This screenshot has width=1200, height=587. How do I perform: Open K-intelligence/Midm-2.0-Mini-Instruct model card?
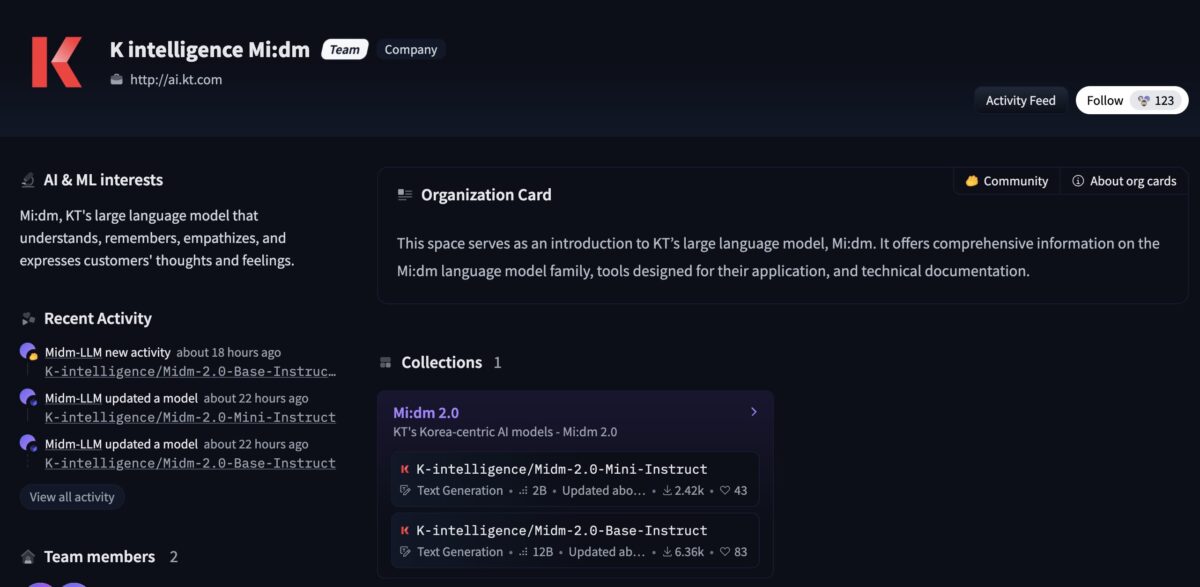(x=561, y=469)
